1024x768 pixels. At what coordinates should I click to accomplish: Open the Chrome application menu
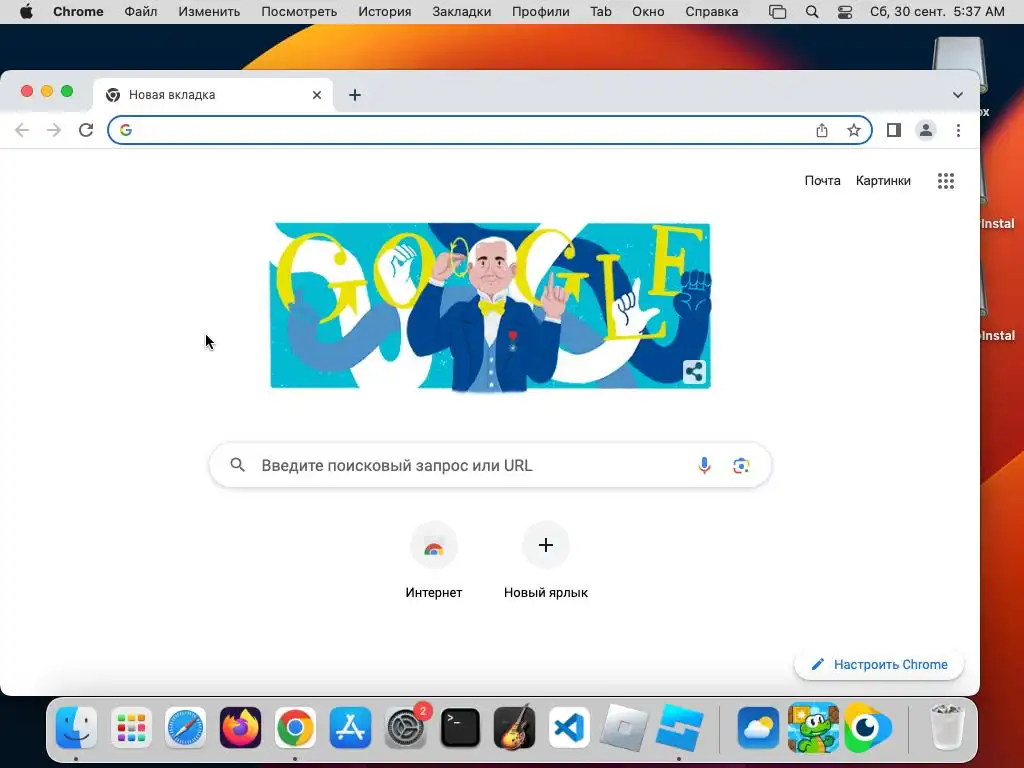[78, 12]
